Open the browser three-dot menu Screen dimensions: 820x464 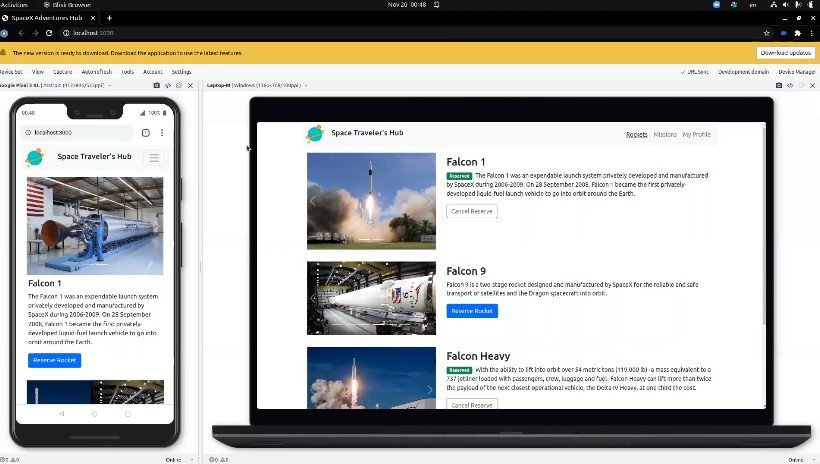click(x=812, y=33)
